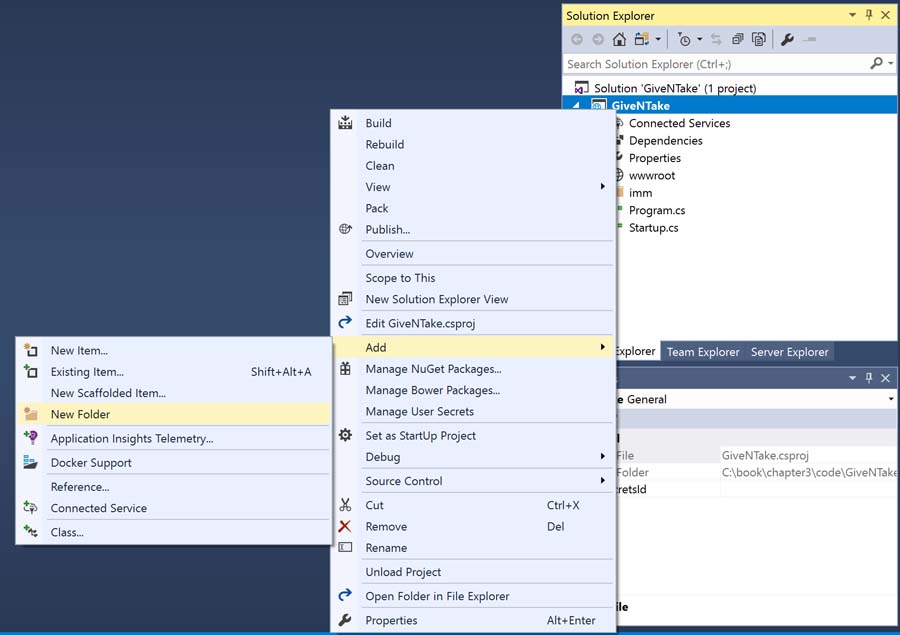900x635 pixels.
Task: Open the Solution Explorer window position dropdown
Action: (x=852, y=15)
